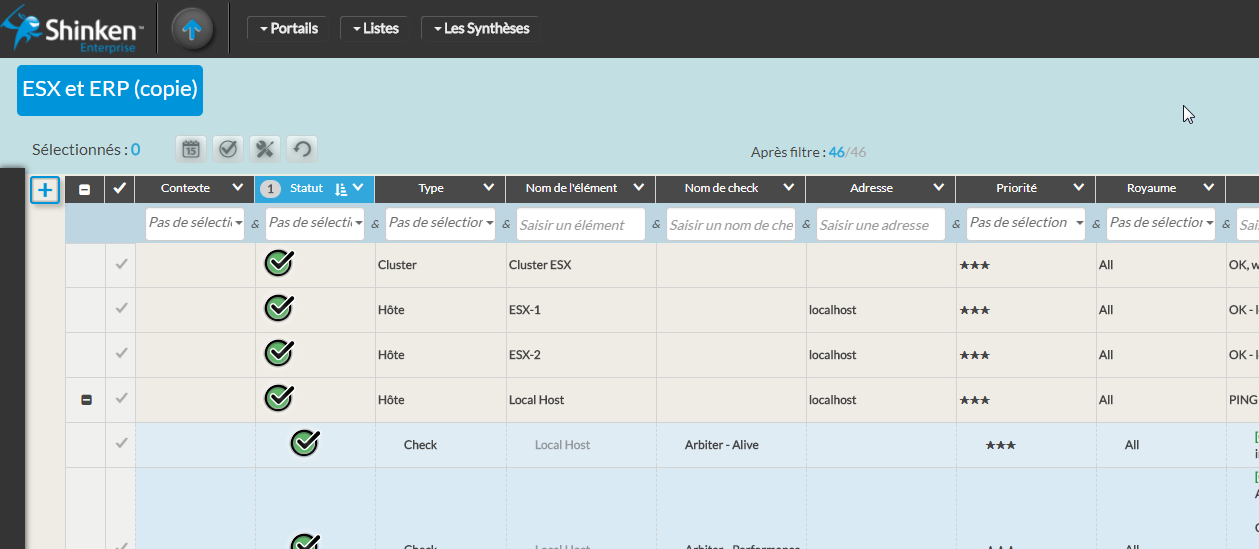
Task: Collapse the Local Host row checks
Action: [x=86, y=400]
